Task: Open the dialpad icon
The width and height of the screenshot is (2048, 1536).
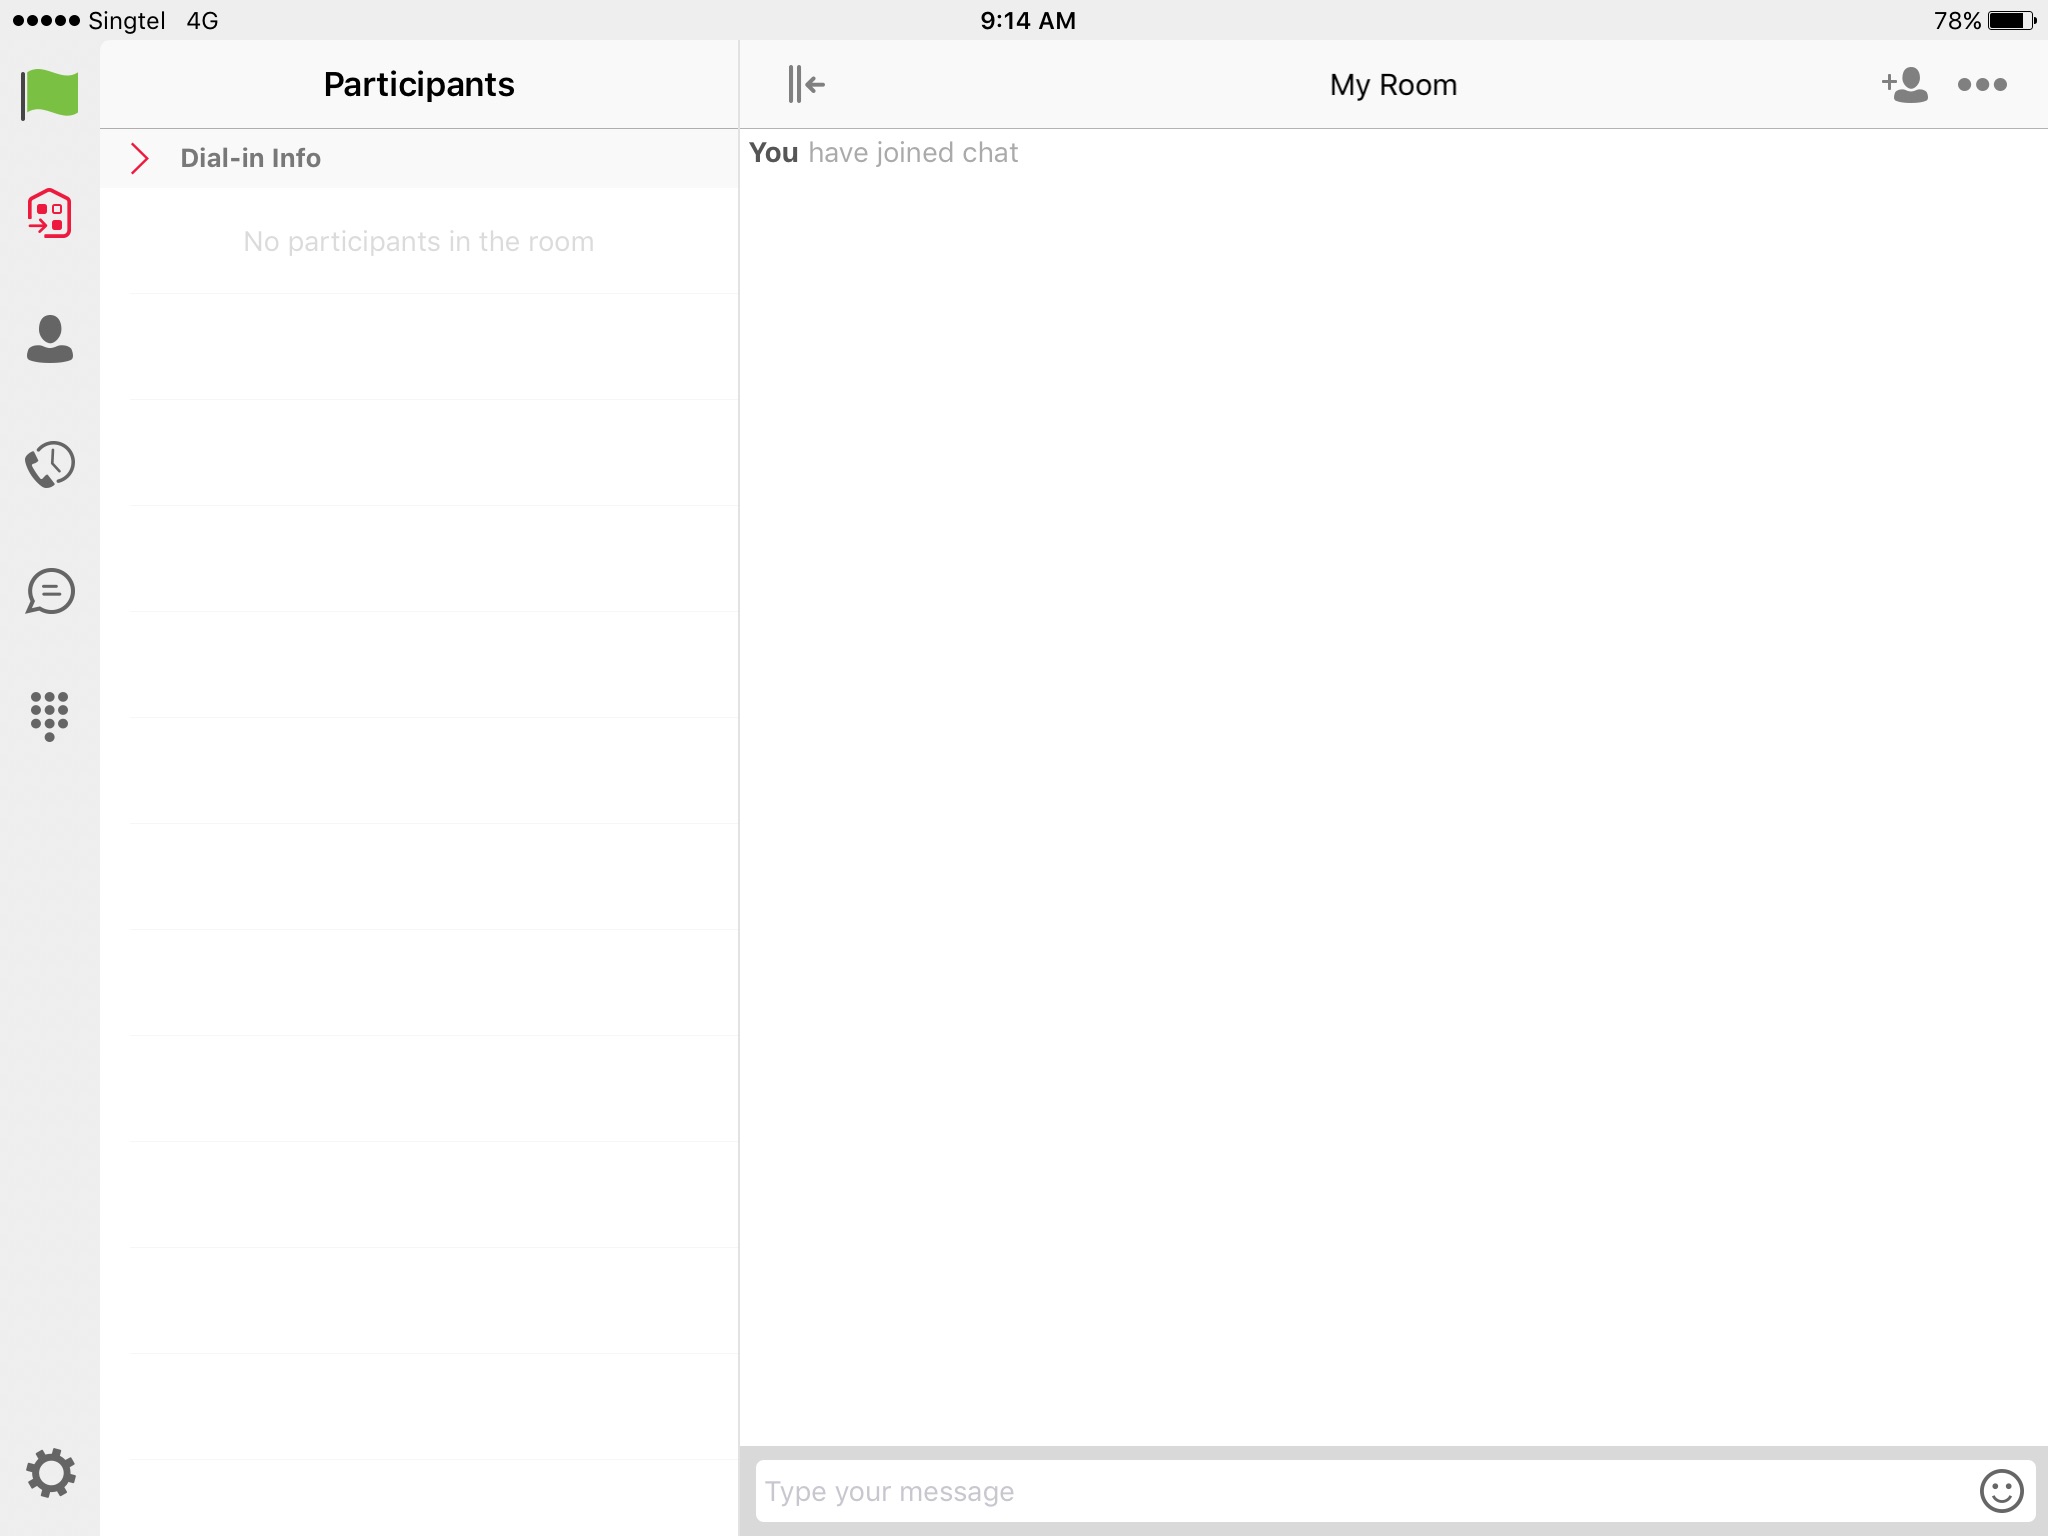Action: click(x=48, y=715)
